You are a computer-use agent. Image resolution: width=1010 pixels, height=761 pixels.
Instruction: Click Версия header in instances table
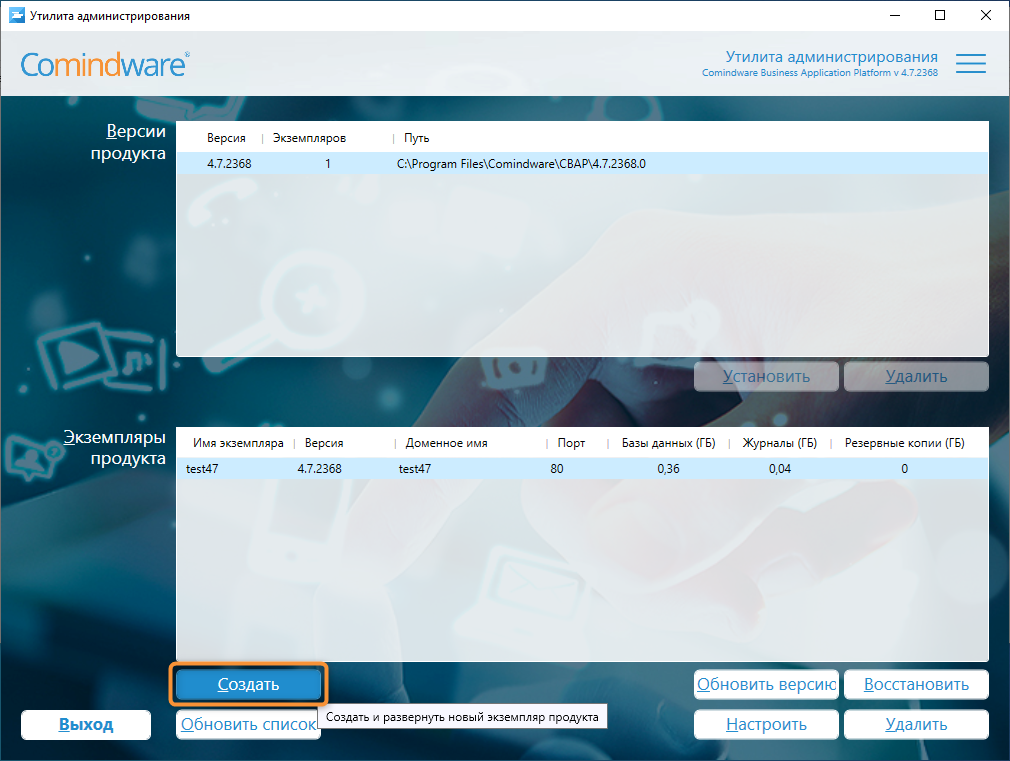coord(324,443)
